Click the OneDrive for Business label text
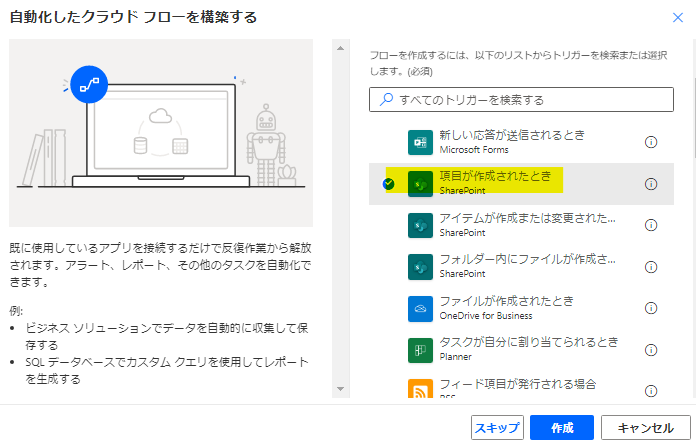Screen dimensions: 696x444 click(x=486, y=316)
